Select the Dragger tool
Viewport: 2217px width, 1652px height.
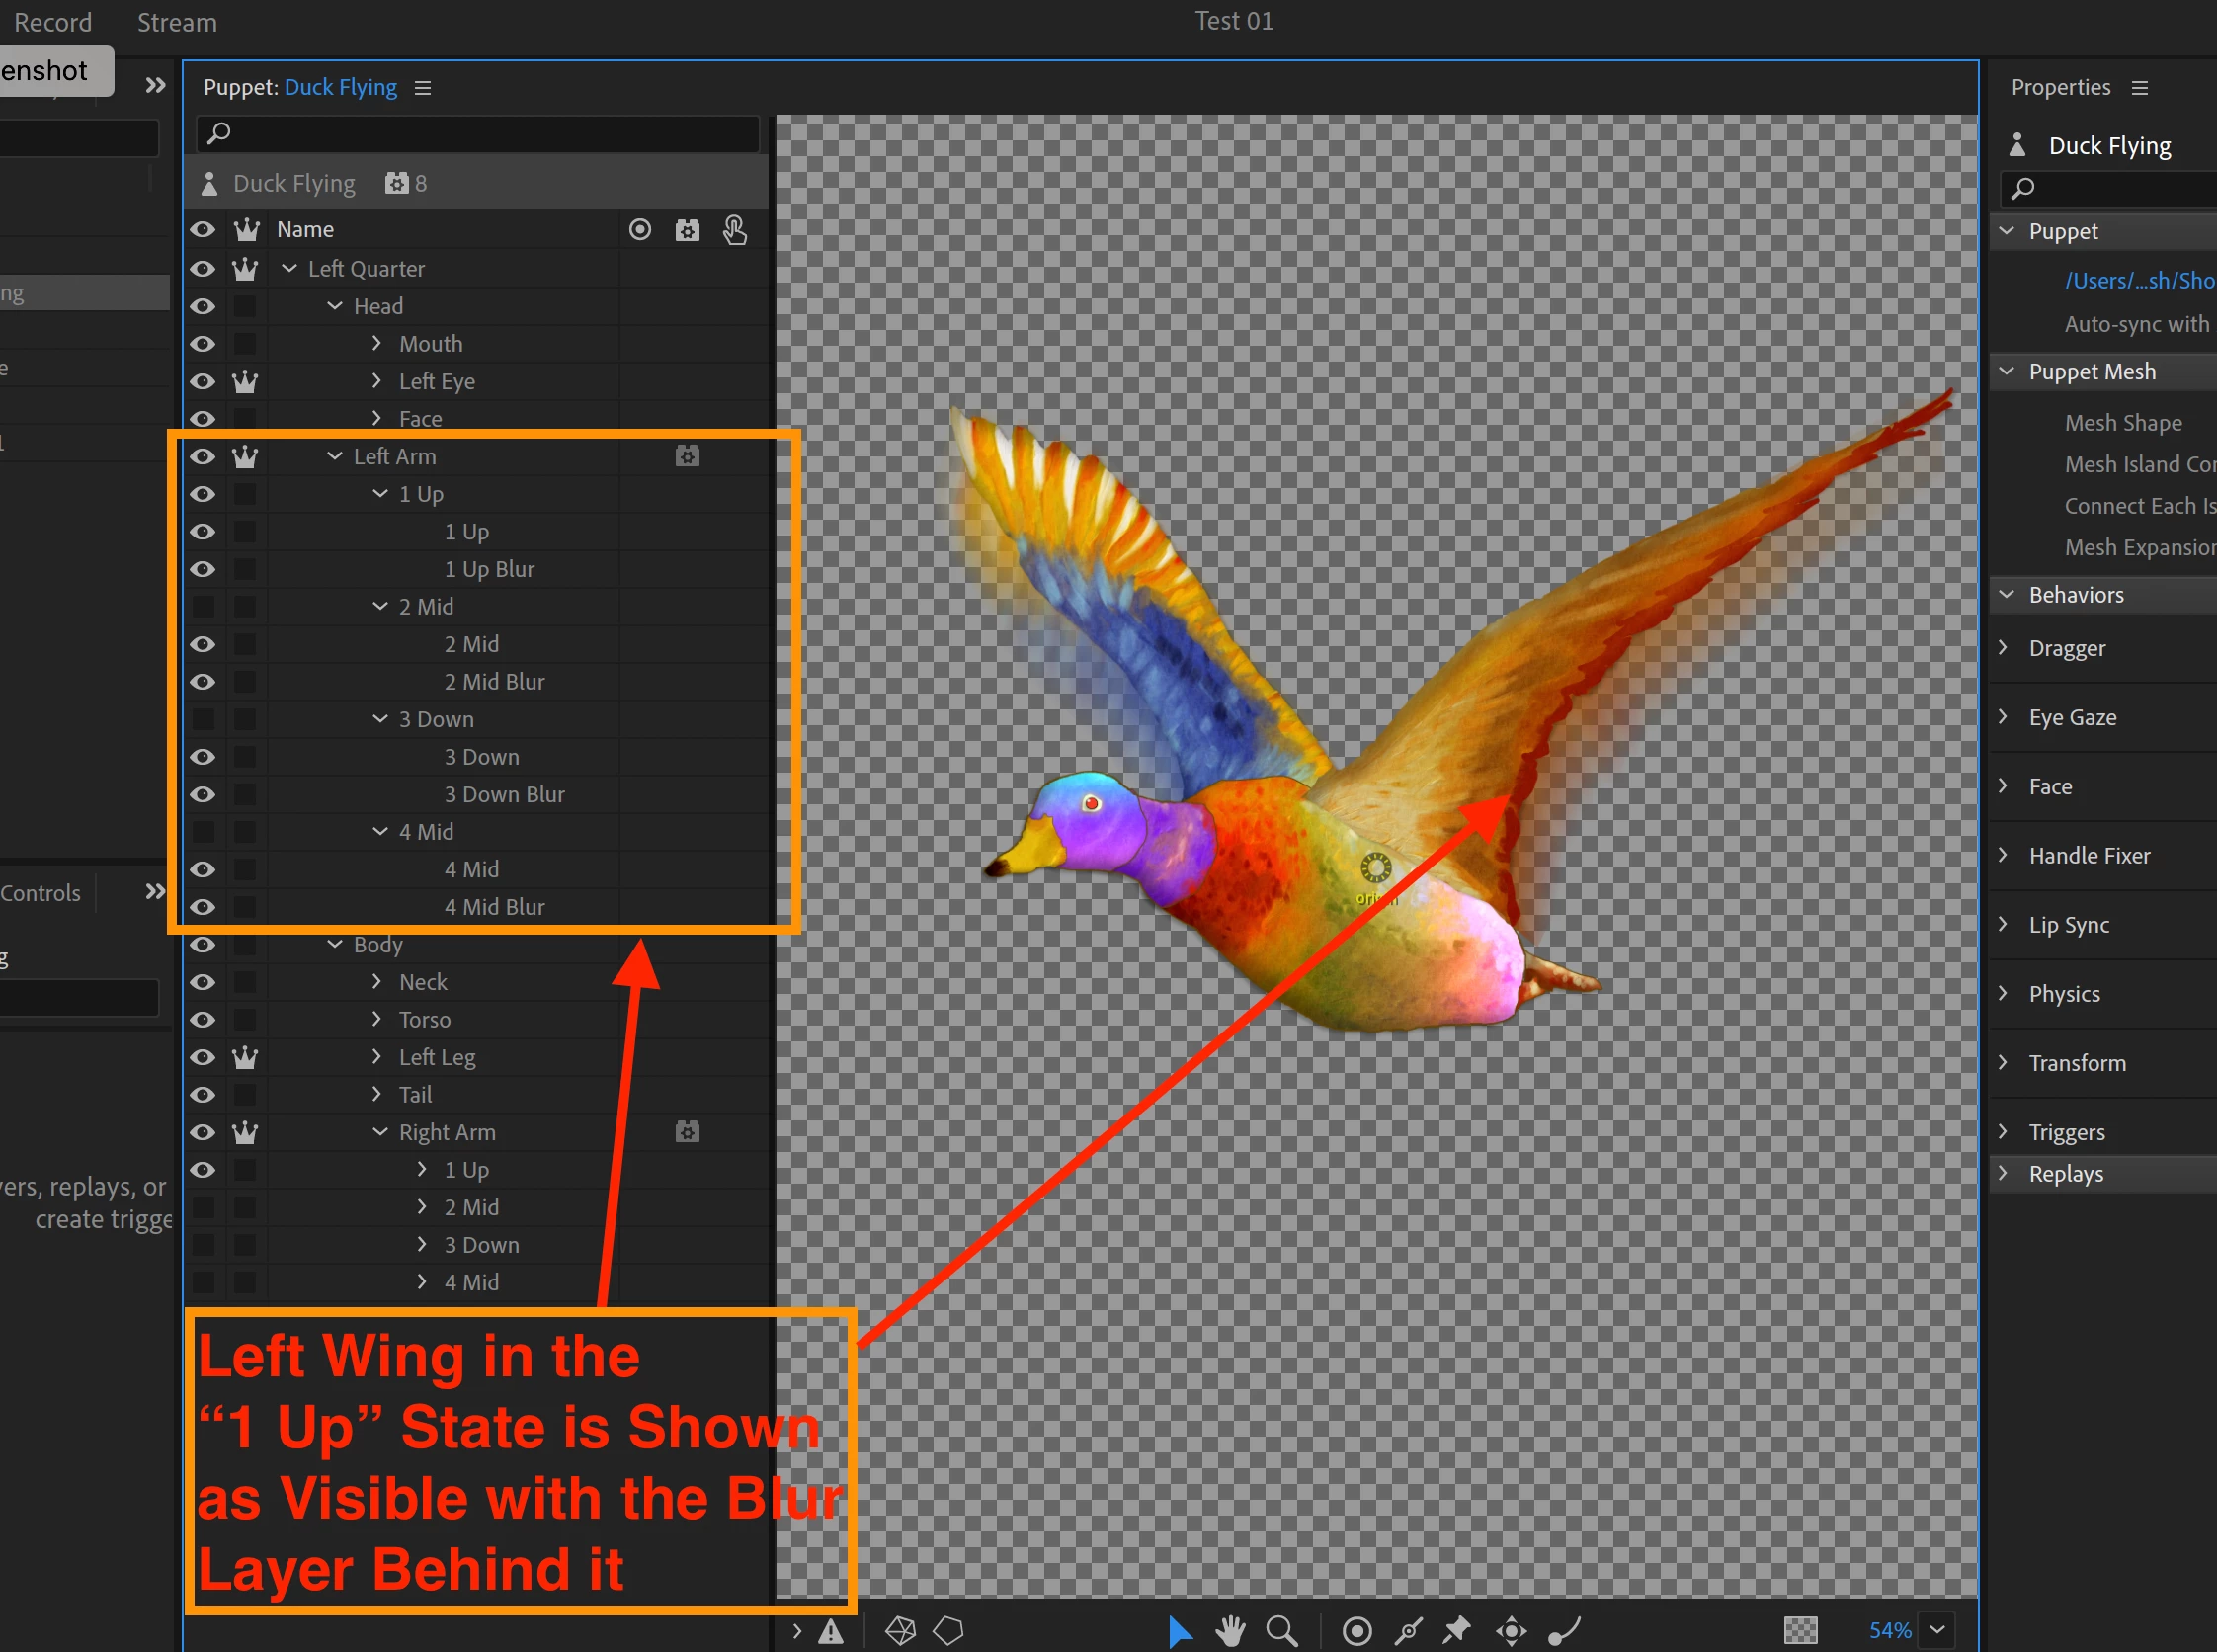pyautogui.click(x=1511, y=1631)
